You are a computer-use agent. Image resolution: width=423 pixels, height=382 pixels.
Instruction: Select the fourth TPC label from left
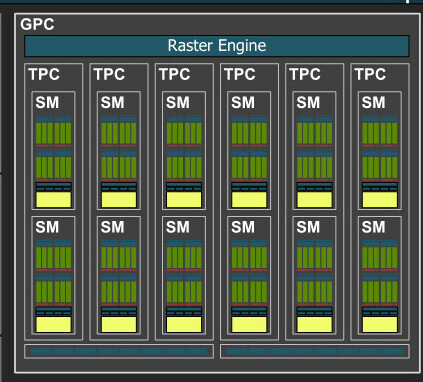pyautogui.click(x=240, y=74)
